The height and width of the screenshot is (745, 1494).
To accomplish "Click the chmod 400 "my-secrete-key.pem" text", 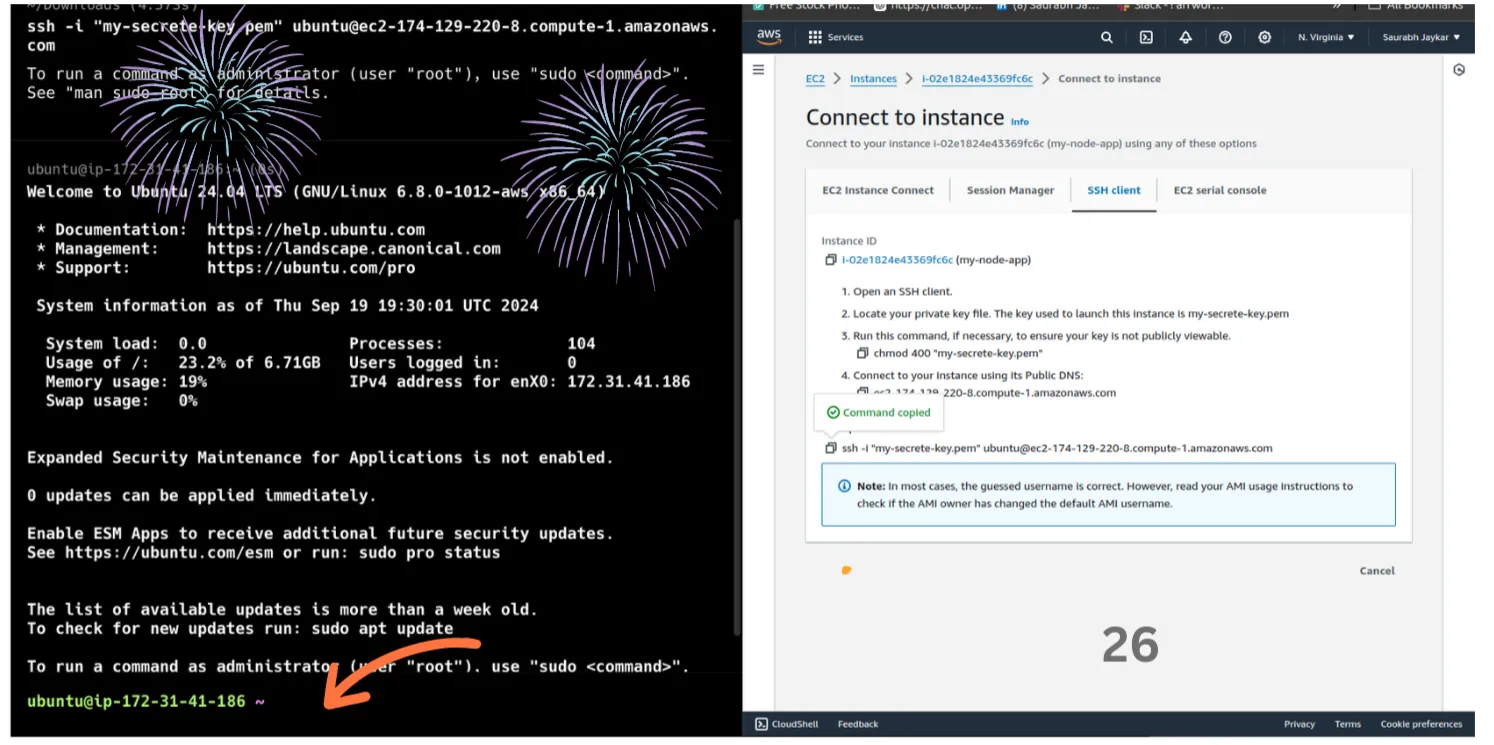I will (958, 353).
